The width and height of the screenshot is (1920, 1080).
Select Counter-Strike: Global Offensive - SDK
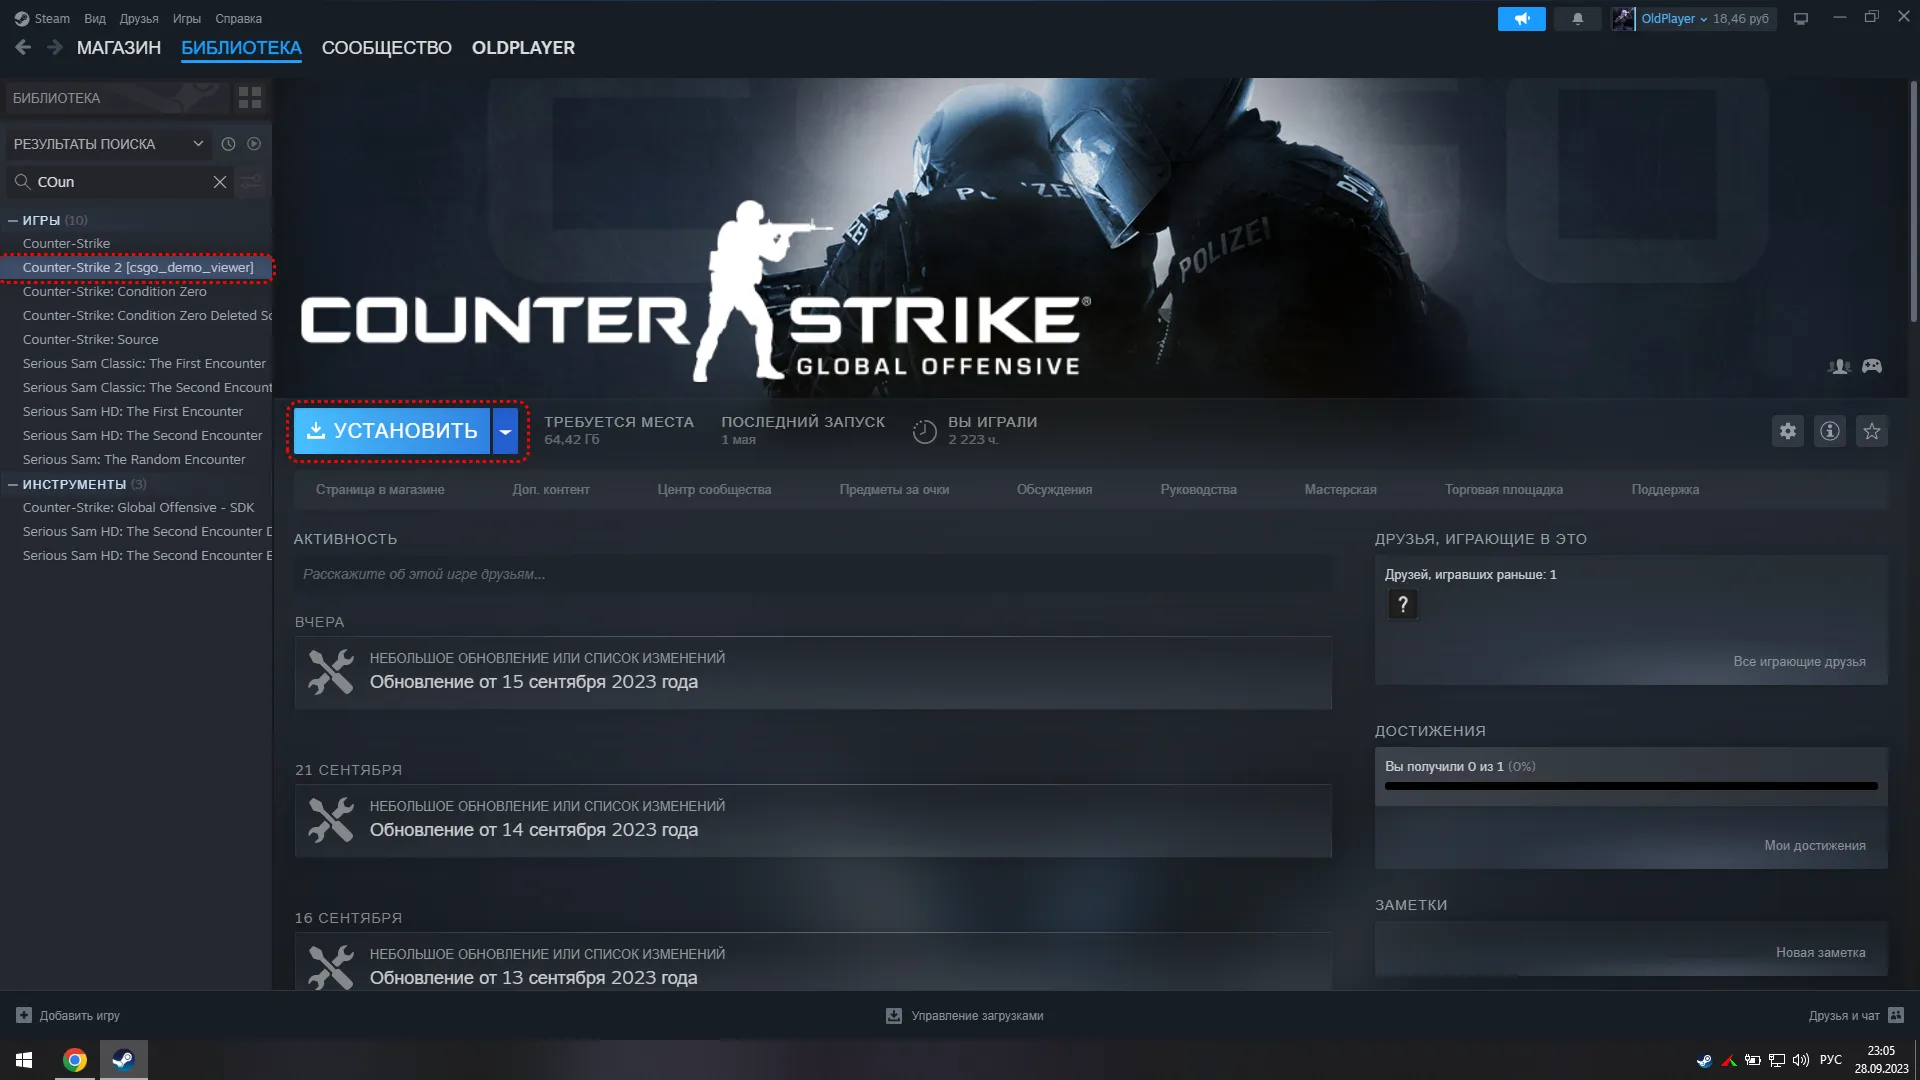pos(138,508)
